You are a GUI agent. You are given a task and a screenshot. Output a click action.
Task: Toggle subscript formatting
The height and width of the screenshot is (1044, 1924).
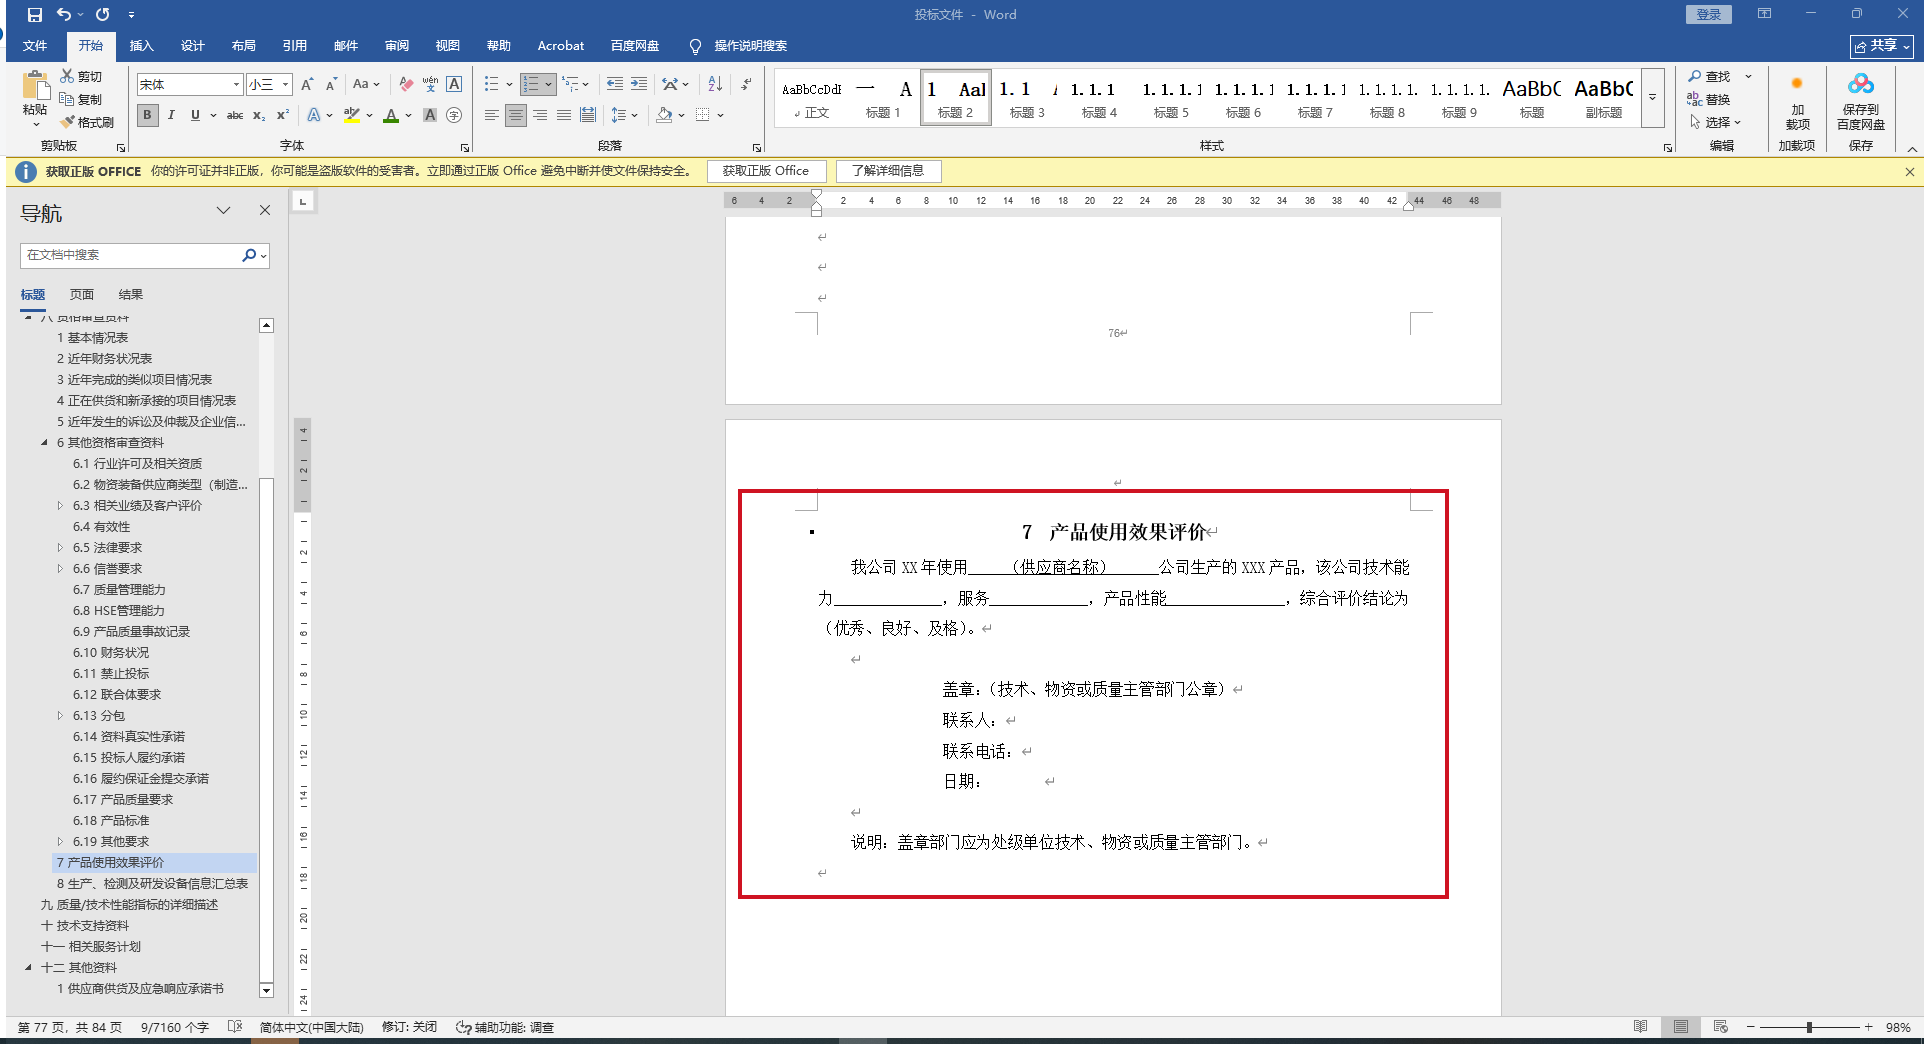[259, 115]
